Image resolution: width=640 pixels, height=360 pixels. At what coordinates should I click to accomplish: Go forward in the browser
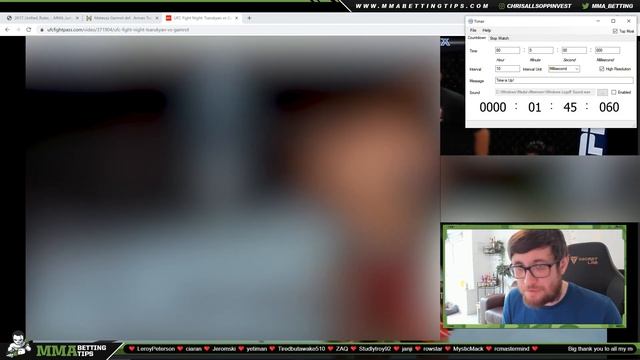coord(18,30)
